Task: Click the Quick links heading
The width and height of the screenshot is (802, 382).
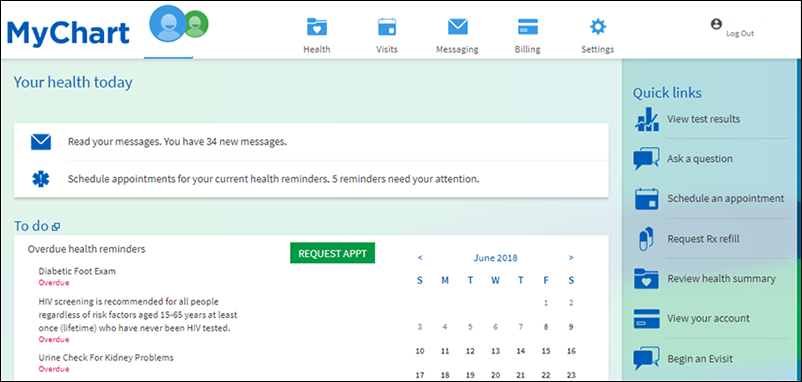Action: click(x=667, y=93)
